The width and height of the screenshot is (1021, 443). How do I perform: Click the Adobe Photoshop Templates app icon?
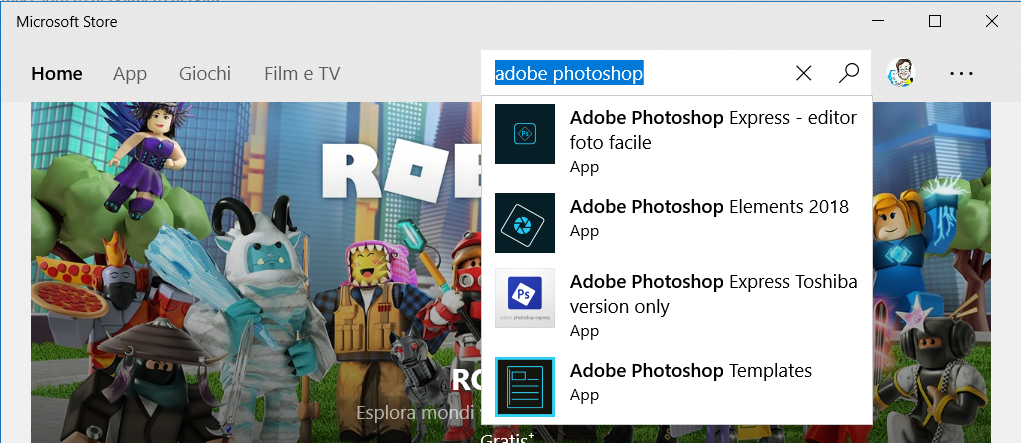[x=525, y=386]
